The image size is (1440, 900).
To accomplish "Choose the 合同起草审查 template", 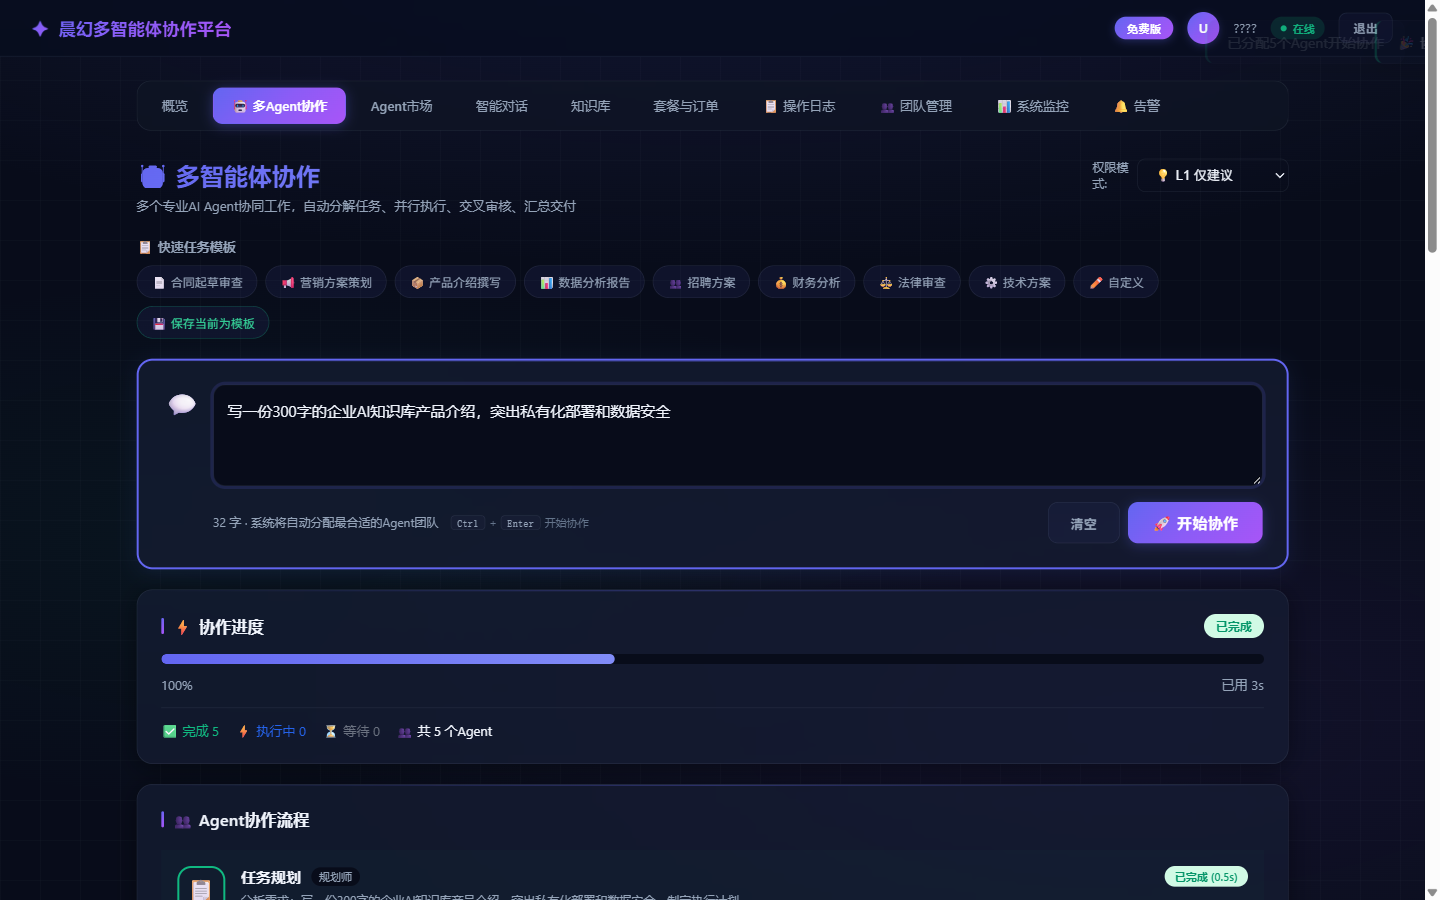I will (x=197, y=283).
